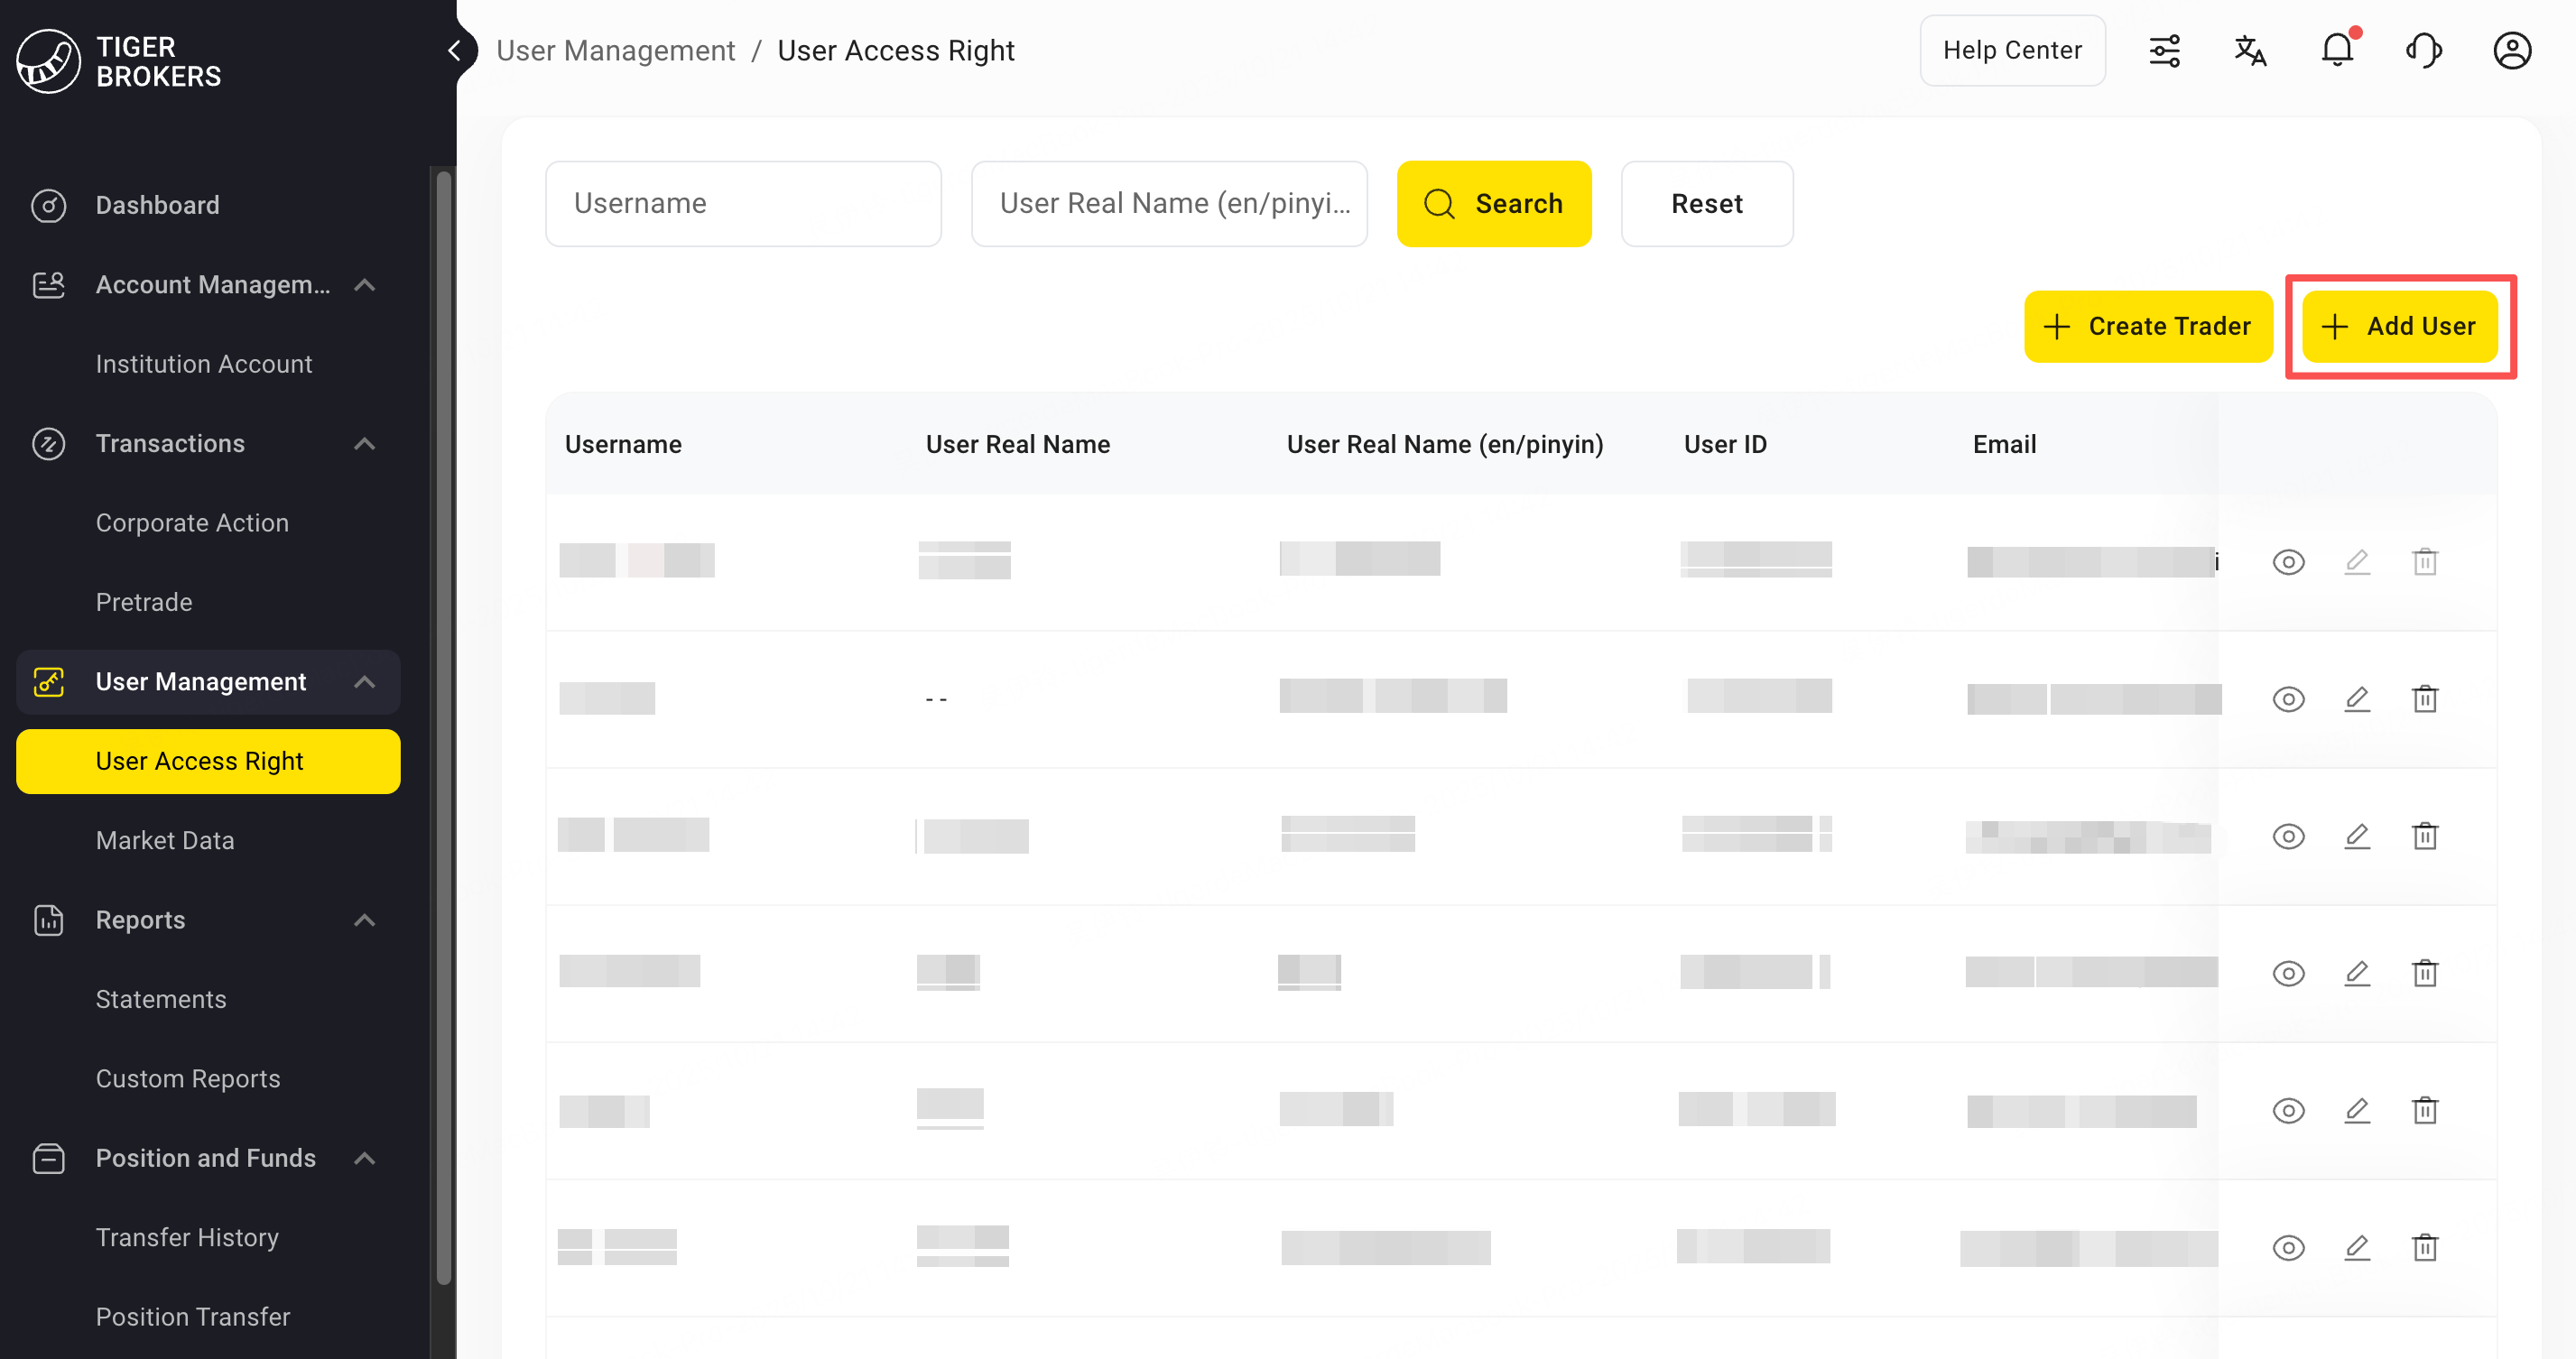Click the notification bell icon

tap(2336, 50)
